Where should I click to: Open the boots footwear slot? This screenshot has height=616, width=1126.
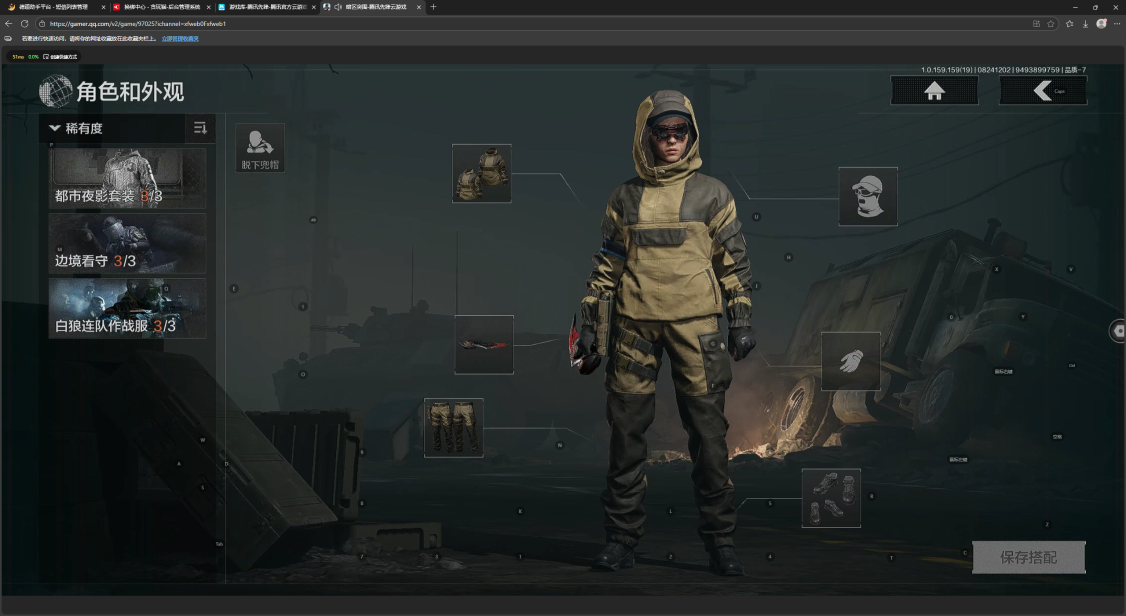[831, 498]
